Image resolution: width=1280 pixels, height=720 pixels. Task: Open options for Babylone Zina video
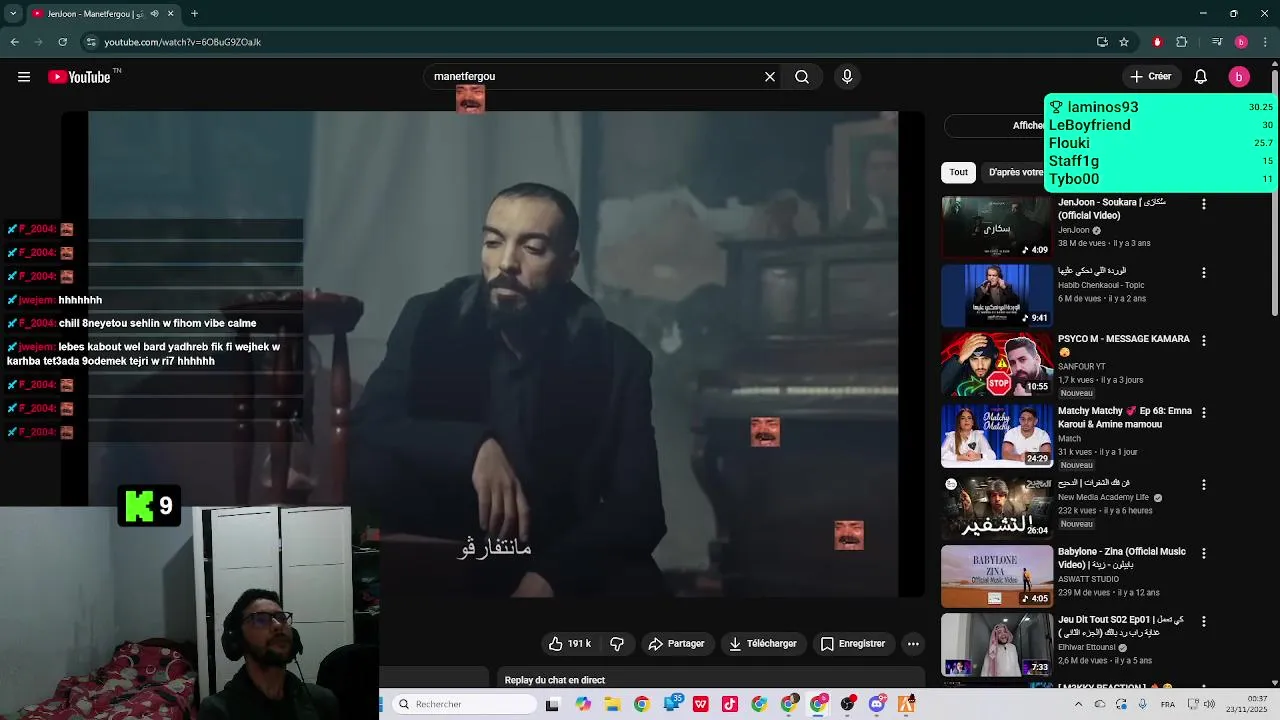(x=1203, y=553)
